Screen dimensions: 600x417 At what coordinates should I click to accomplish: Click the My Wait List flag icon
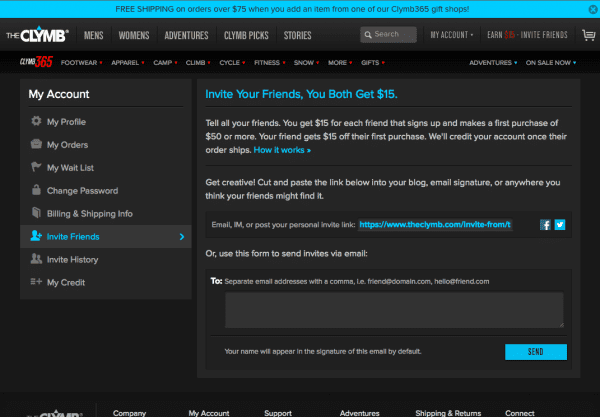36,167
